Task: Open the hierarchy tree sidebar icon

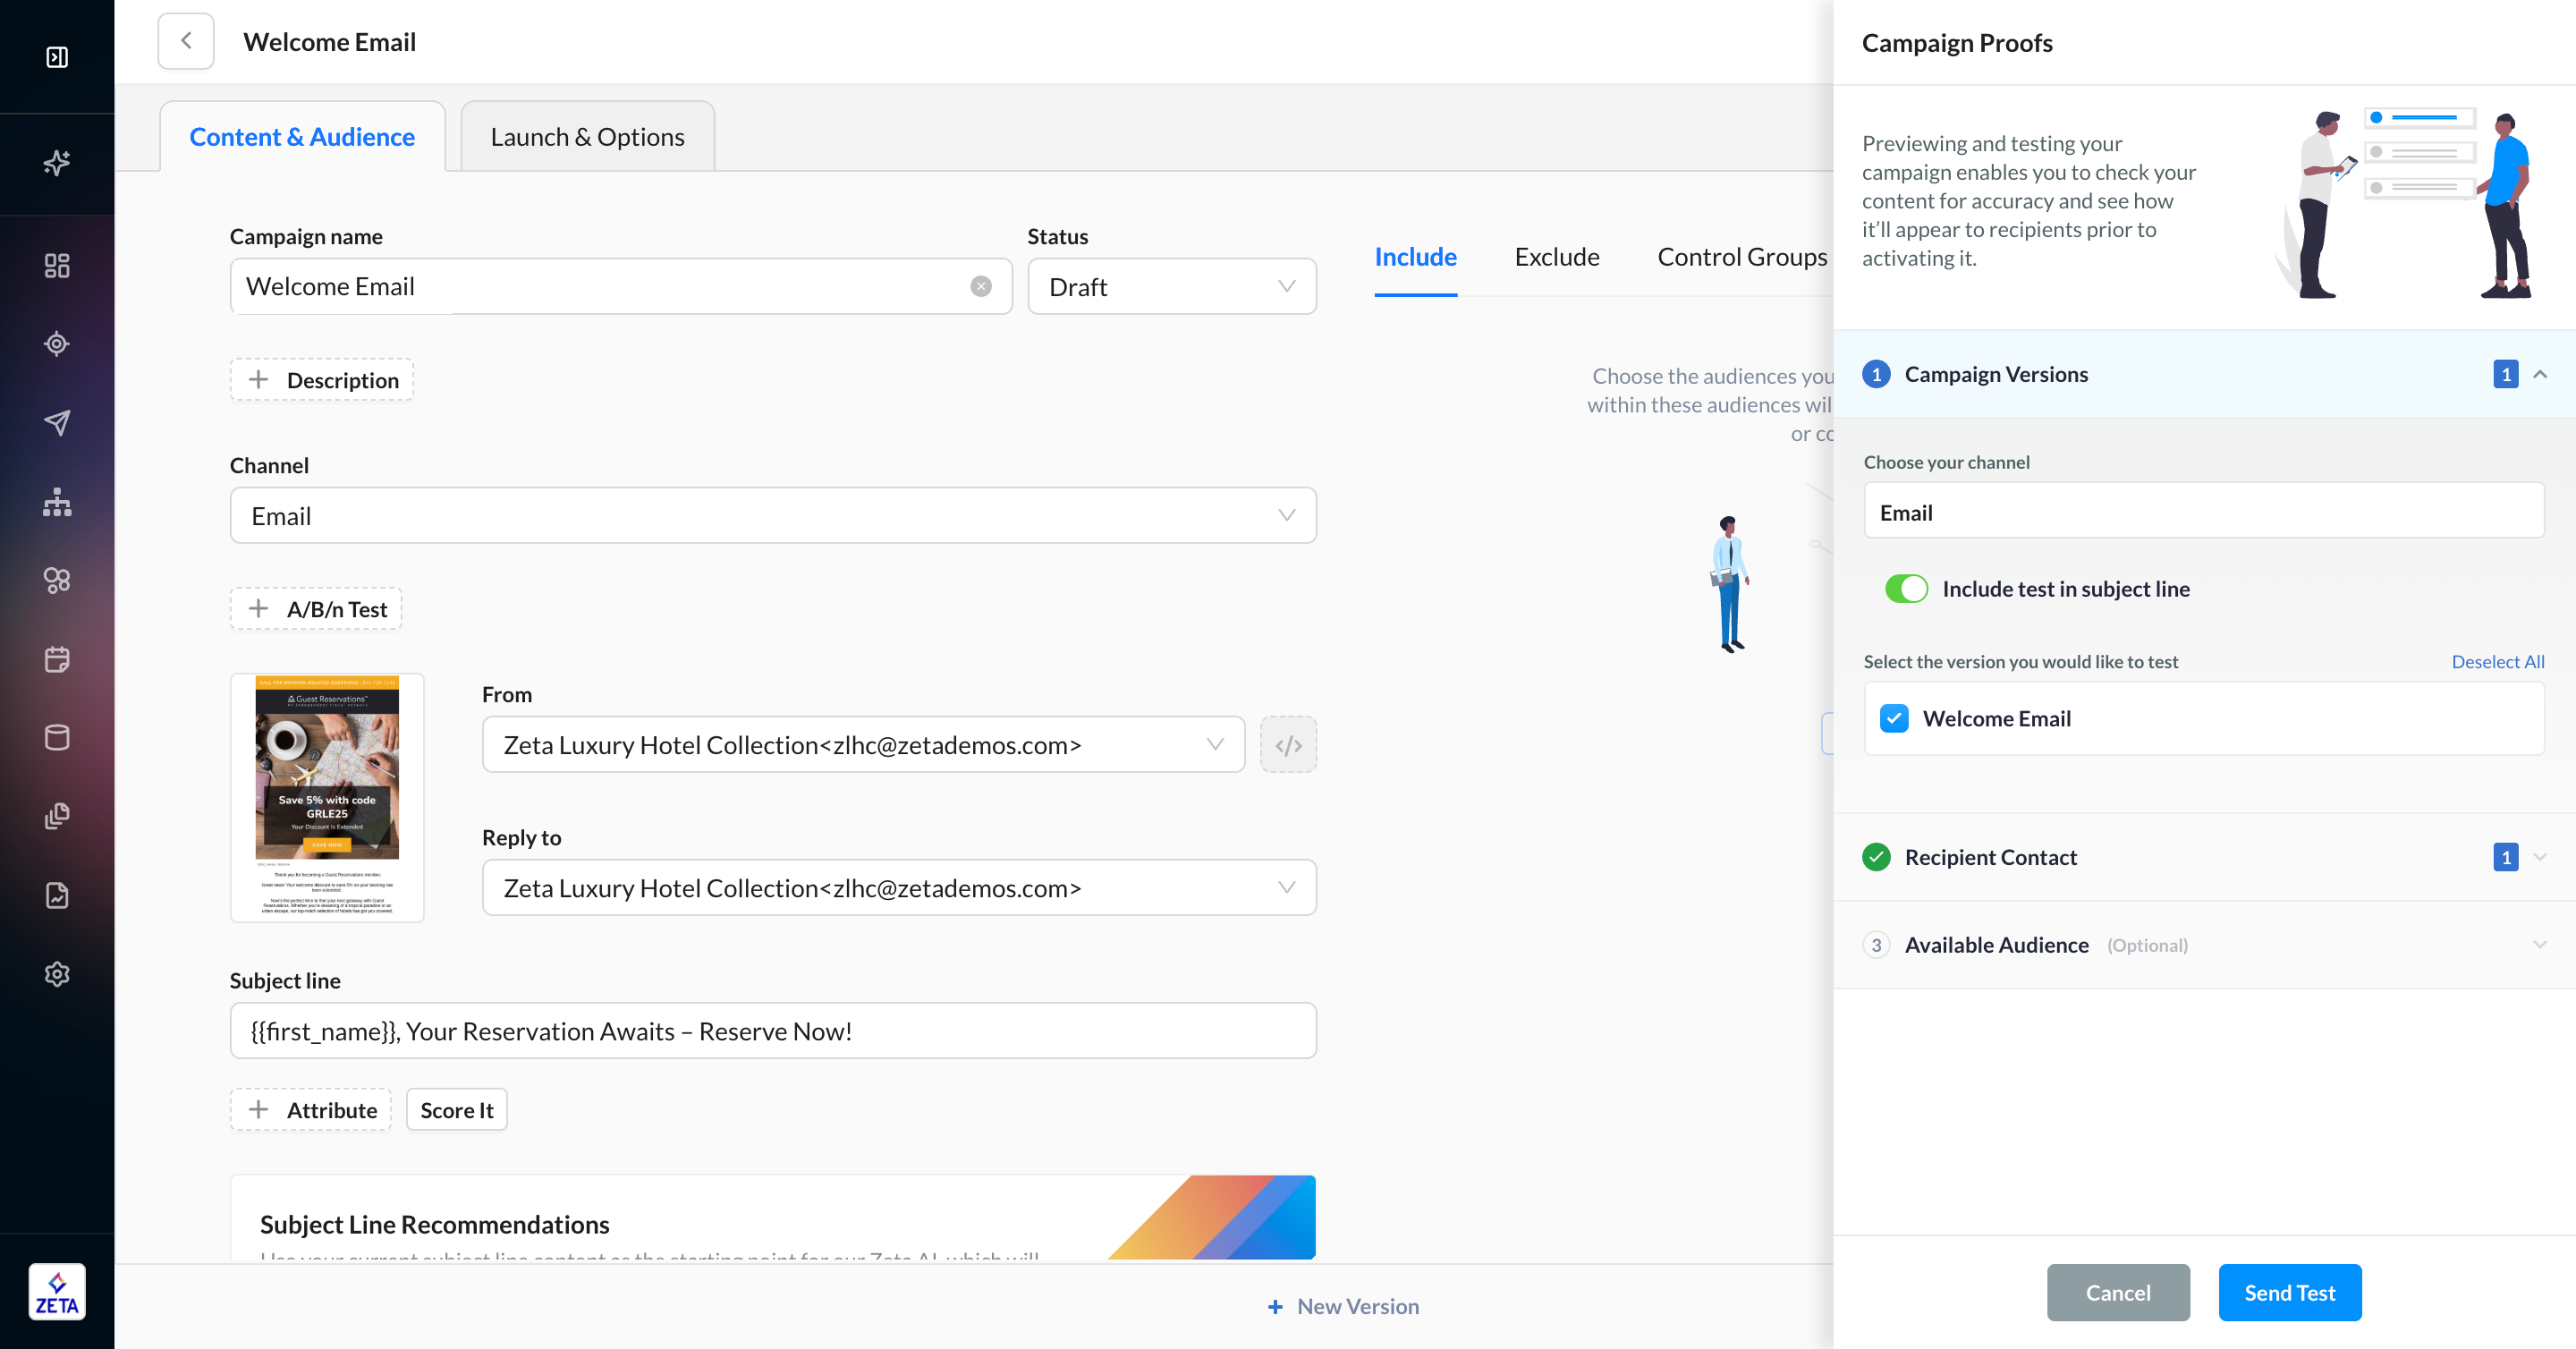Action: tap(57, 502)
